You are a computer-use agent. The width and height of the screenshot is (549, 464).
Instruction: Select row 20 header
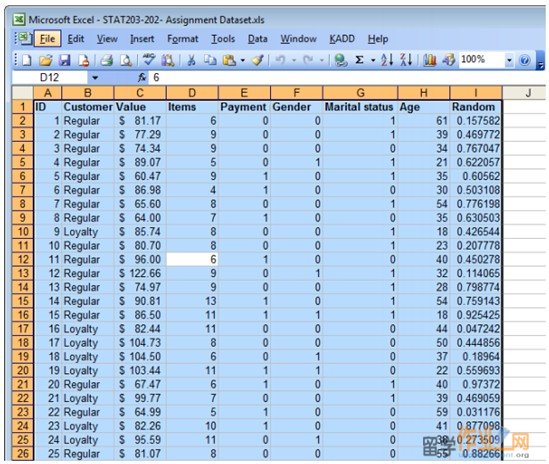[23, 370]
